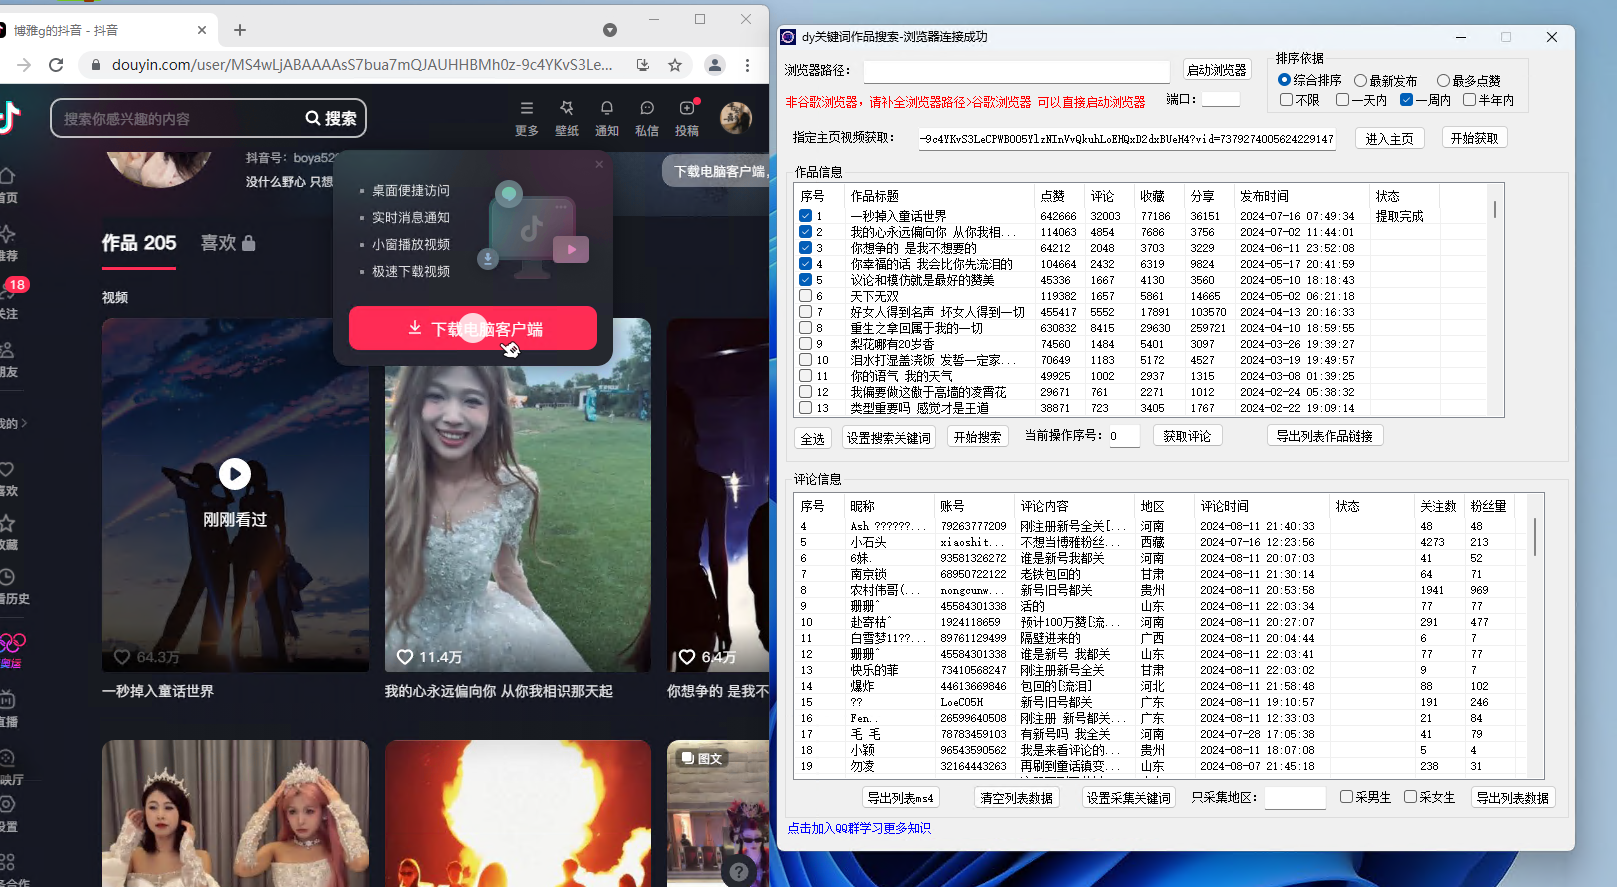Uncheck the 一周内 checkbox
This screenshot has height=887, width=1617.
pos(1406,99)
